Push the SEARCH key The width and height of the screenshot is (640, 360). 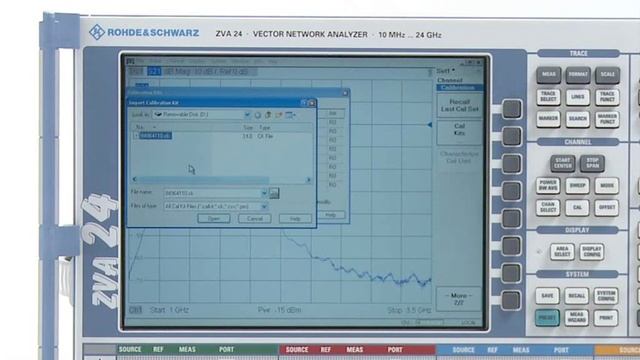[578, 119]
